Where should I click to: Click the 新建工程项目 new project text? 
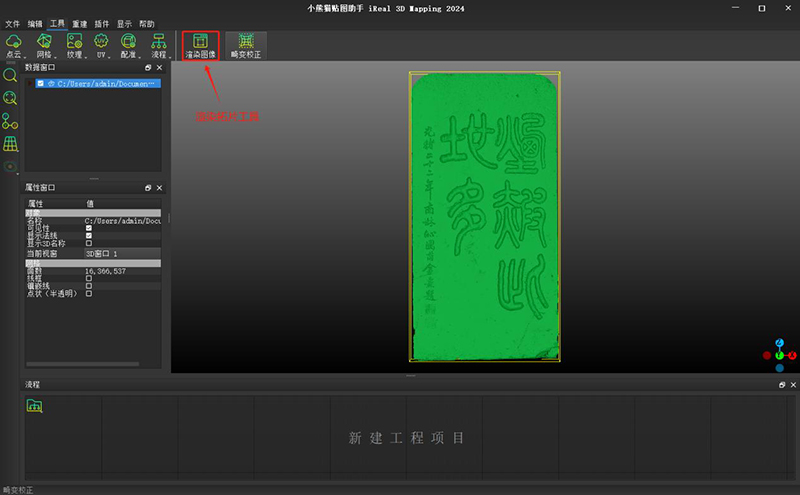[x=407, y=438]
